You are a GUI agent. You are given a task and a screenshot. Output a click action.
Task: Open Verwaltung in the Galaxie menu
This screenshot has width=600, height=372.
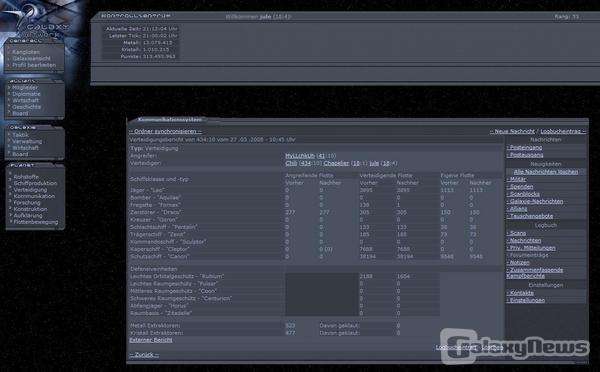point(27,141)
